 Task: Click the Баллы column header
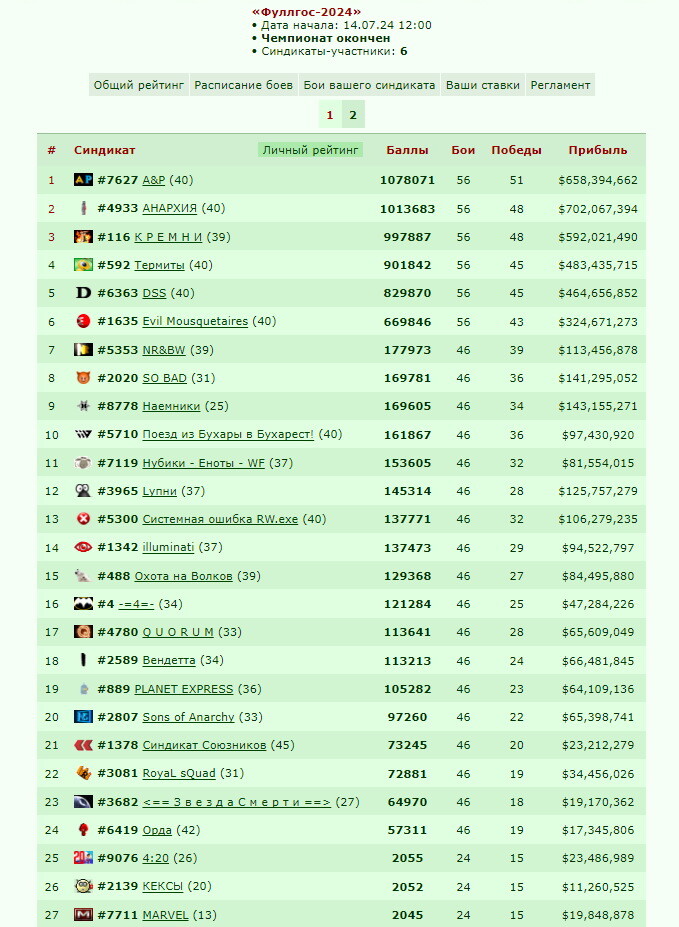click(407, 150)
